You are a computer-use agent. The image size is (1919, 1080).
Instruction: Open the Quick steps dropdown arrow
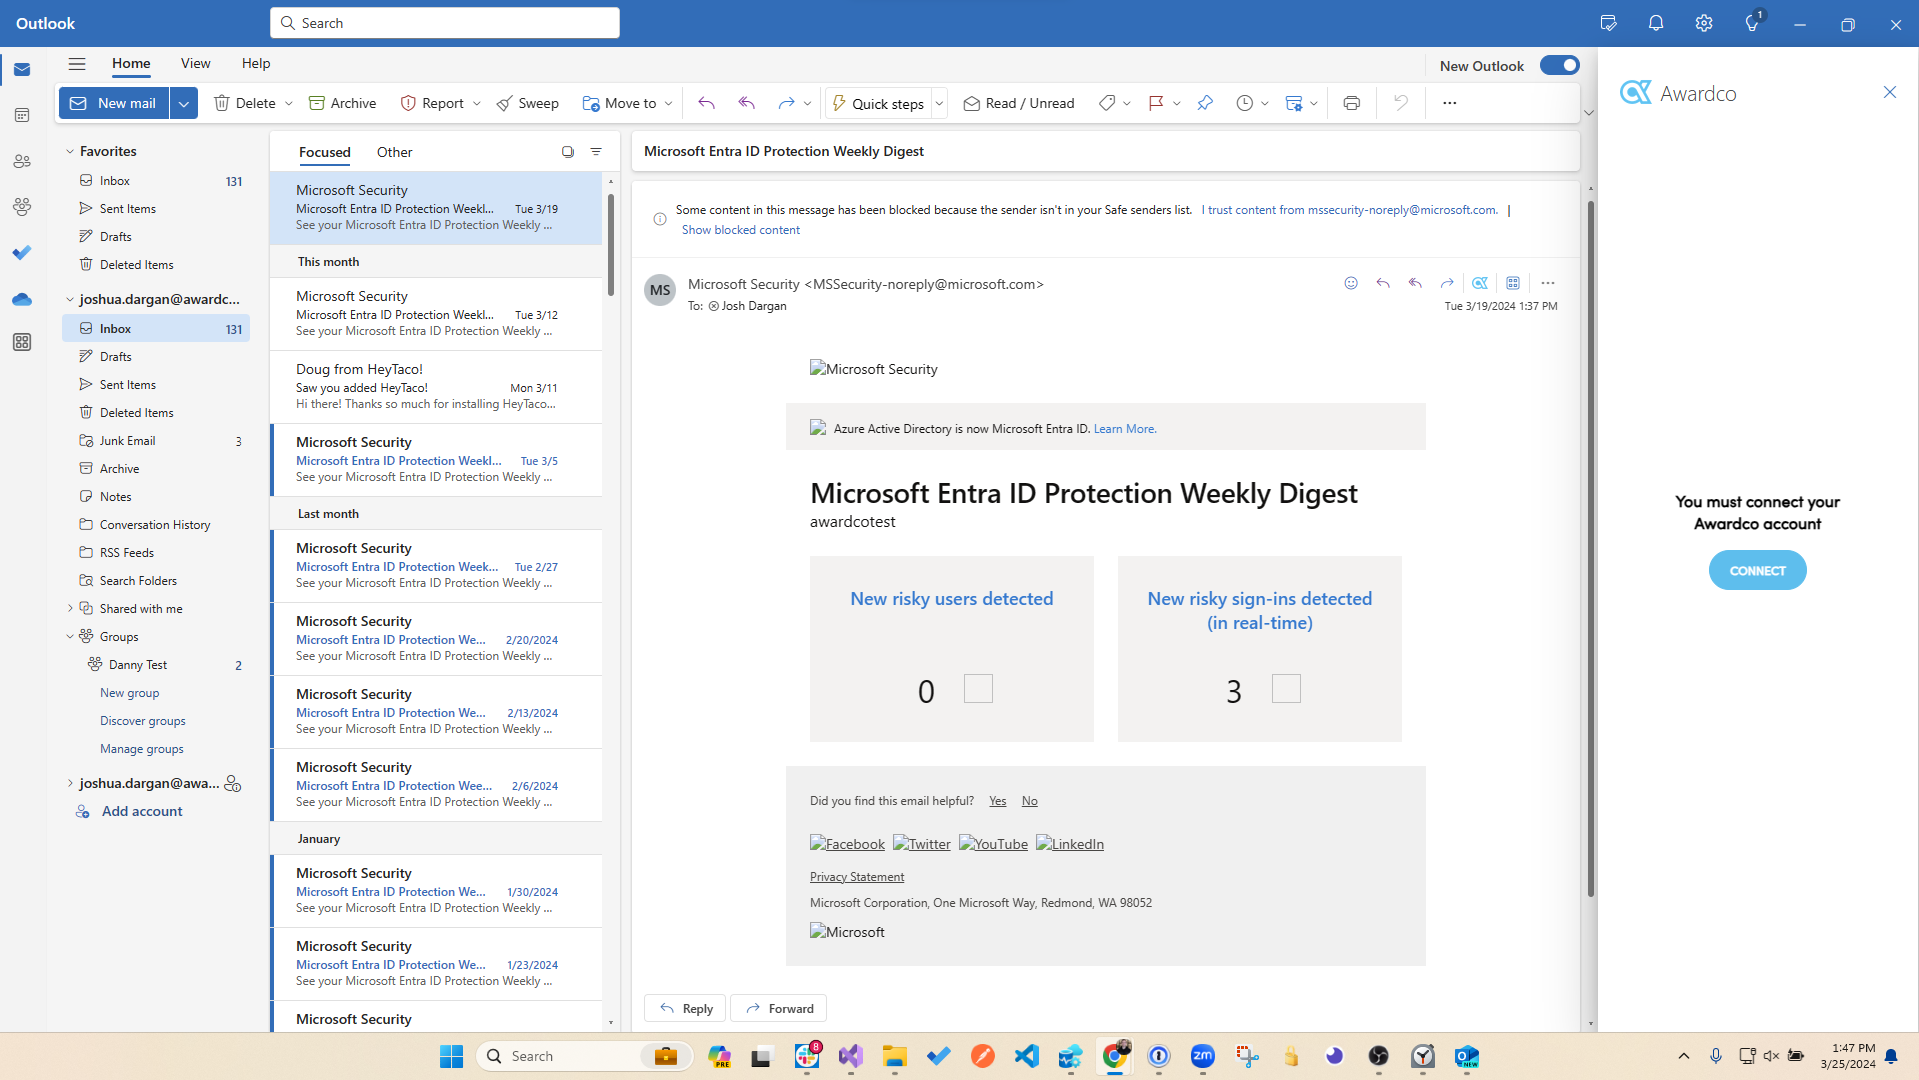[939, 103]
